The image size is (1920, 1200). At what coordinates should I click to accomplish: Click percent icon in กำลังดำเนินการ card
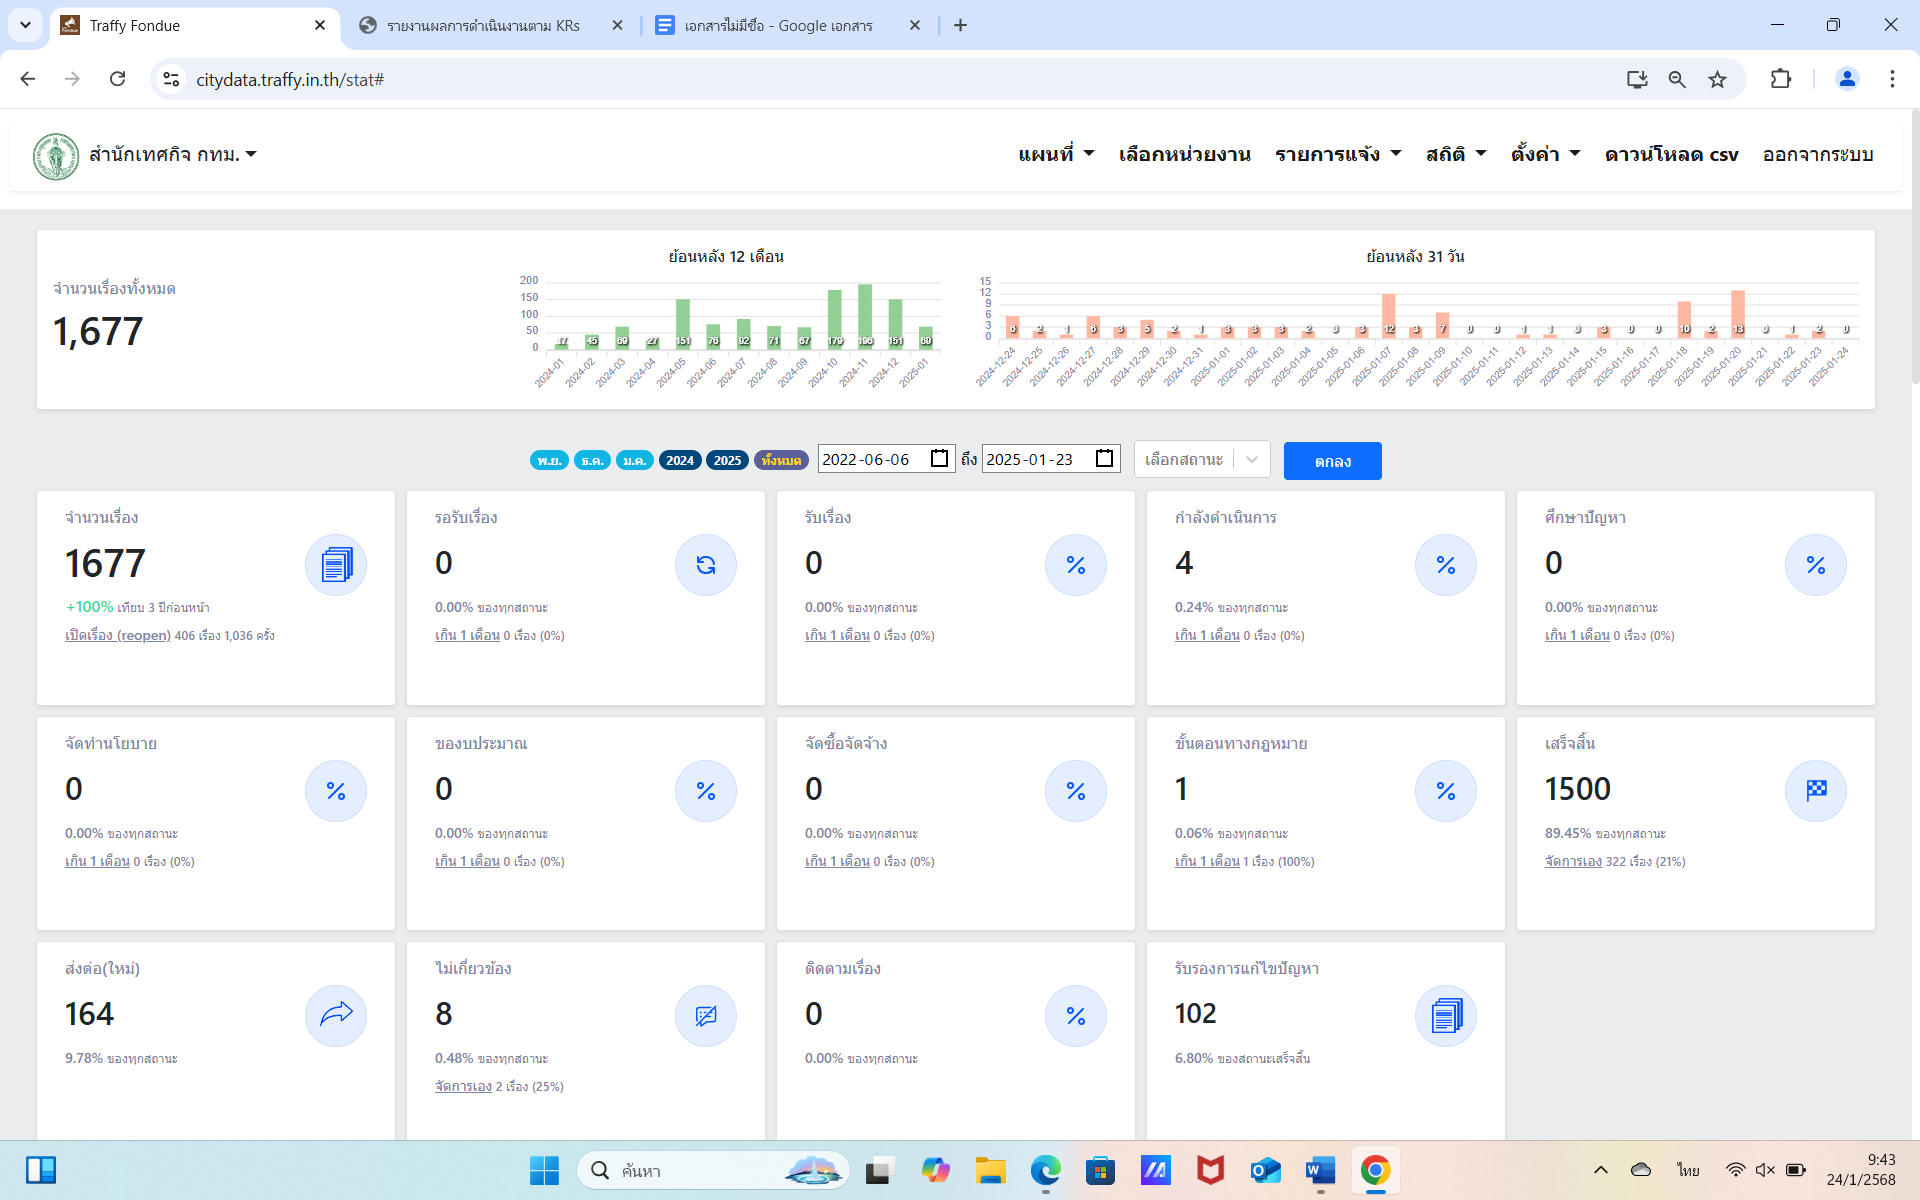point(1446,565)
